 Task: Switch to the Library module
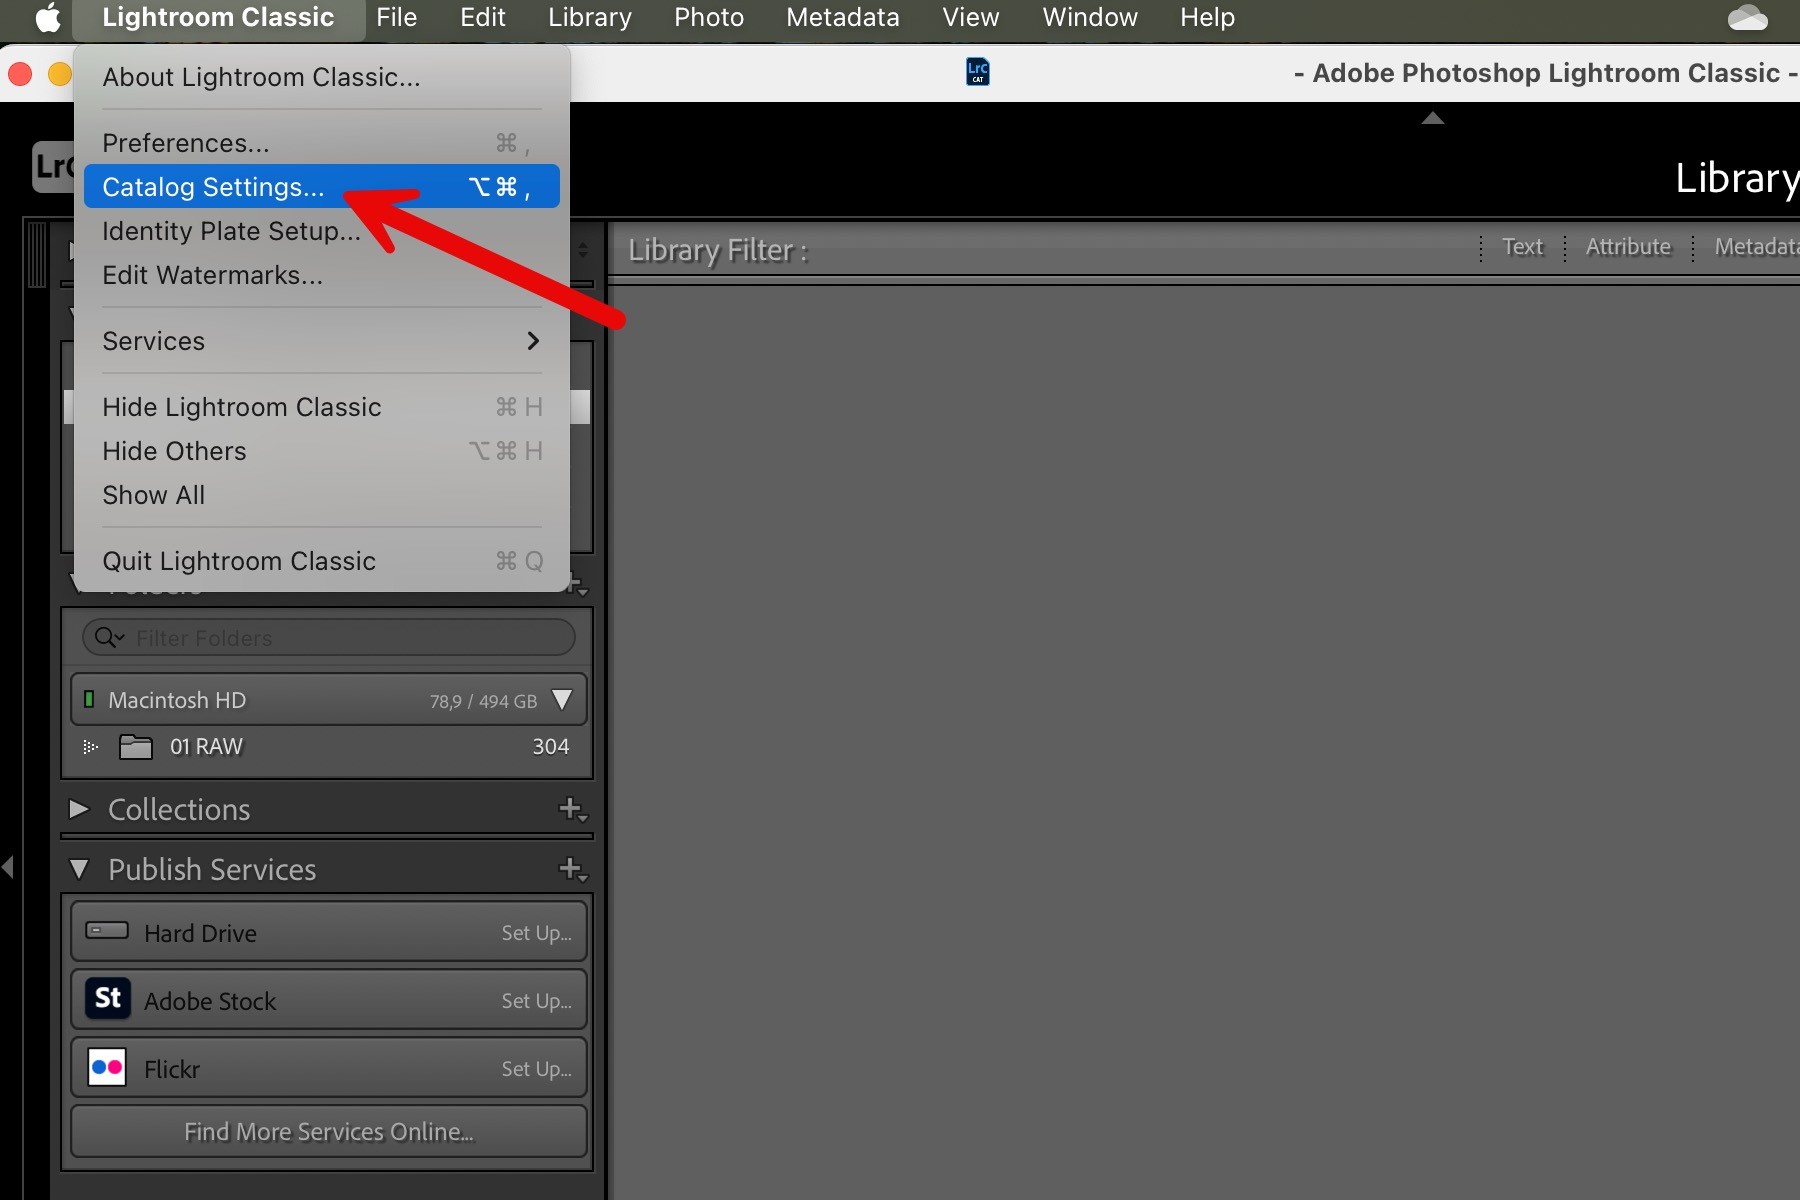point(1737,178)
